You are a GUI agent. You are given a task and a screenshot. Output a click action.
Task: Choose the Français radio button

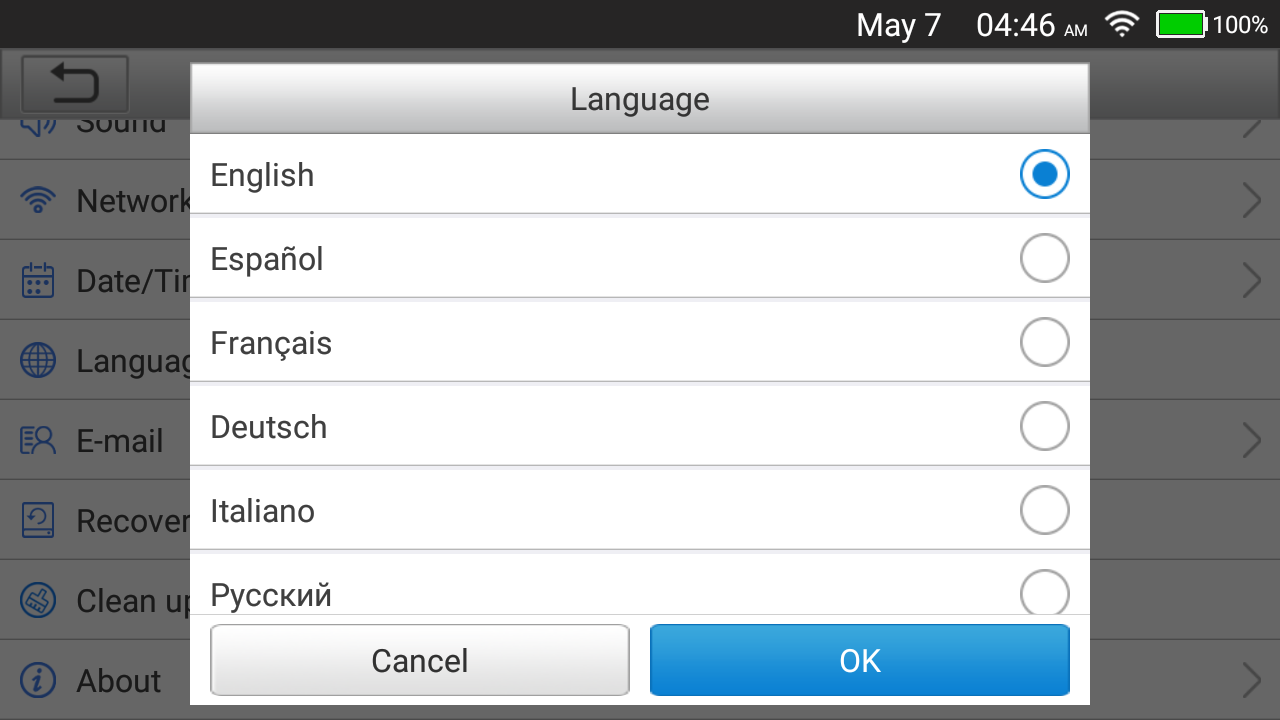click(x=1044, y=343)
